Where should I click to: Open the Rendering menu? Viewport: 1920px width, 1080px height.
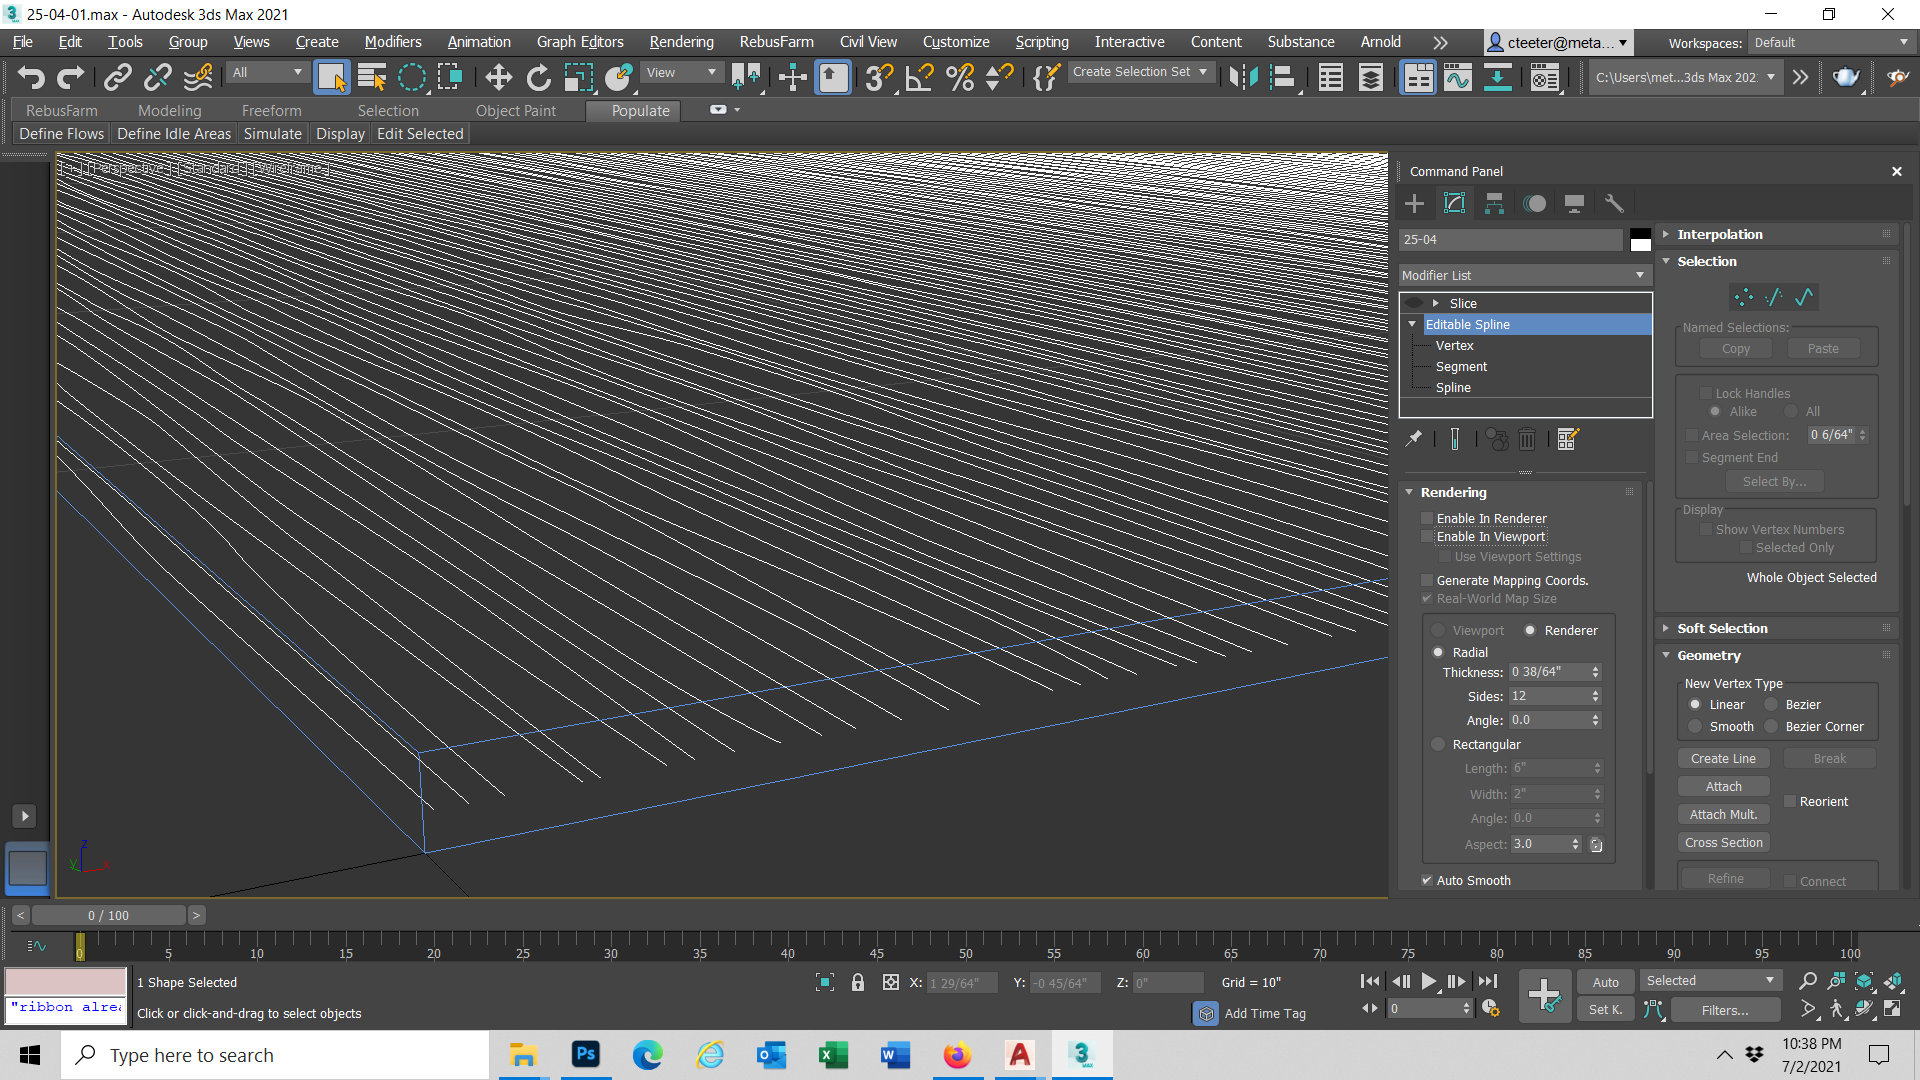[681, 42]
